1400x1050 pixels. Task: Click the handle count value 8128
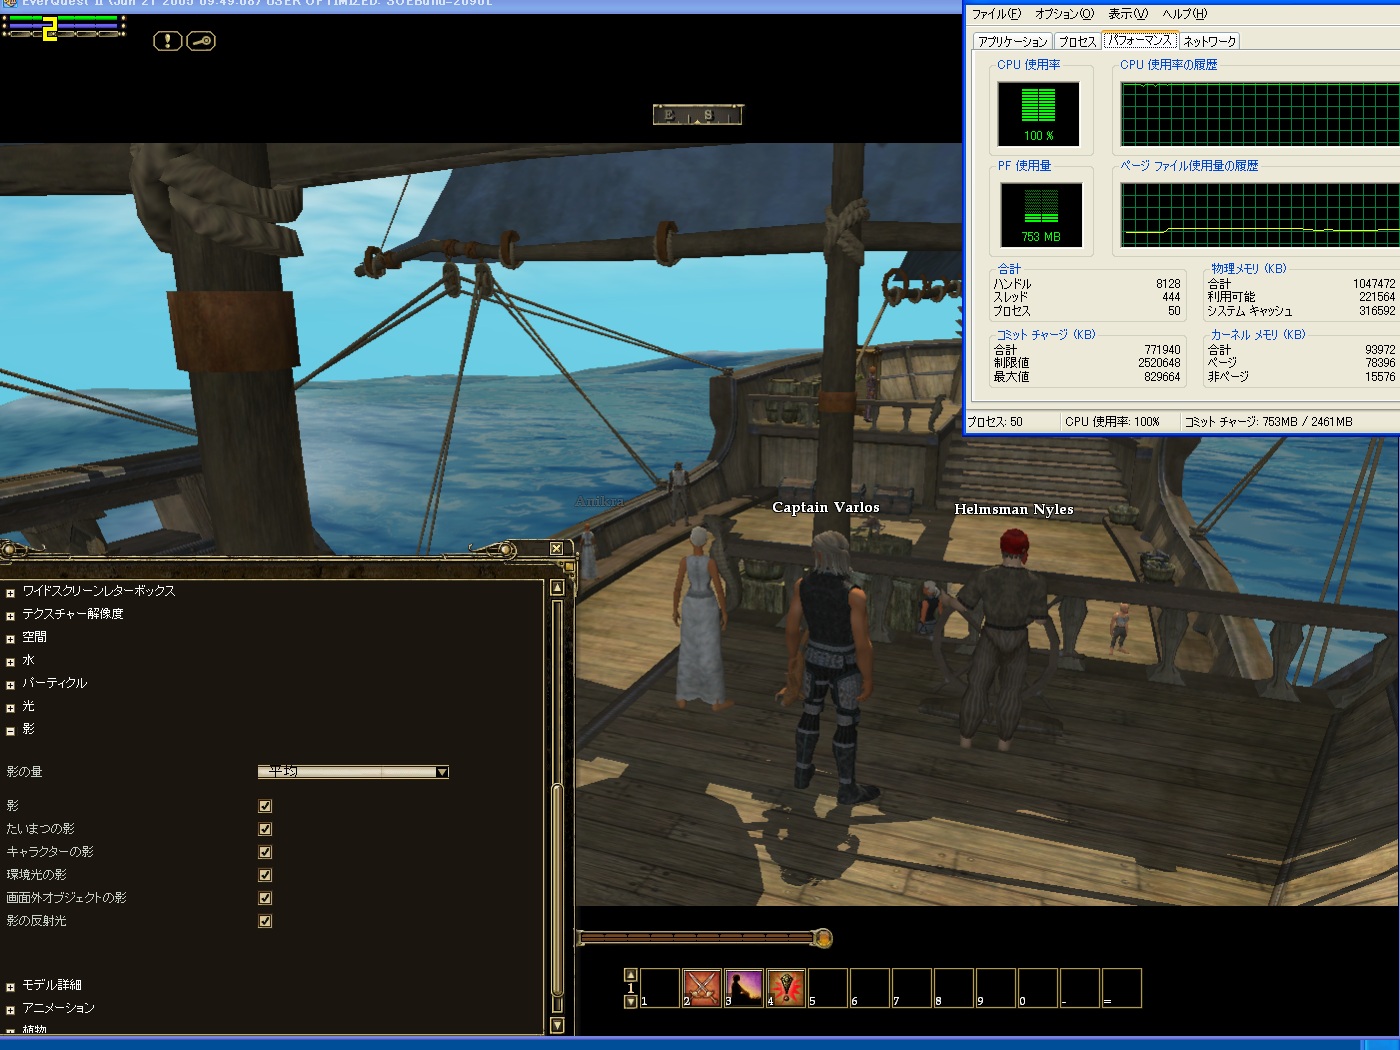point(1168,284)
